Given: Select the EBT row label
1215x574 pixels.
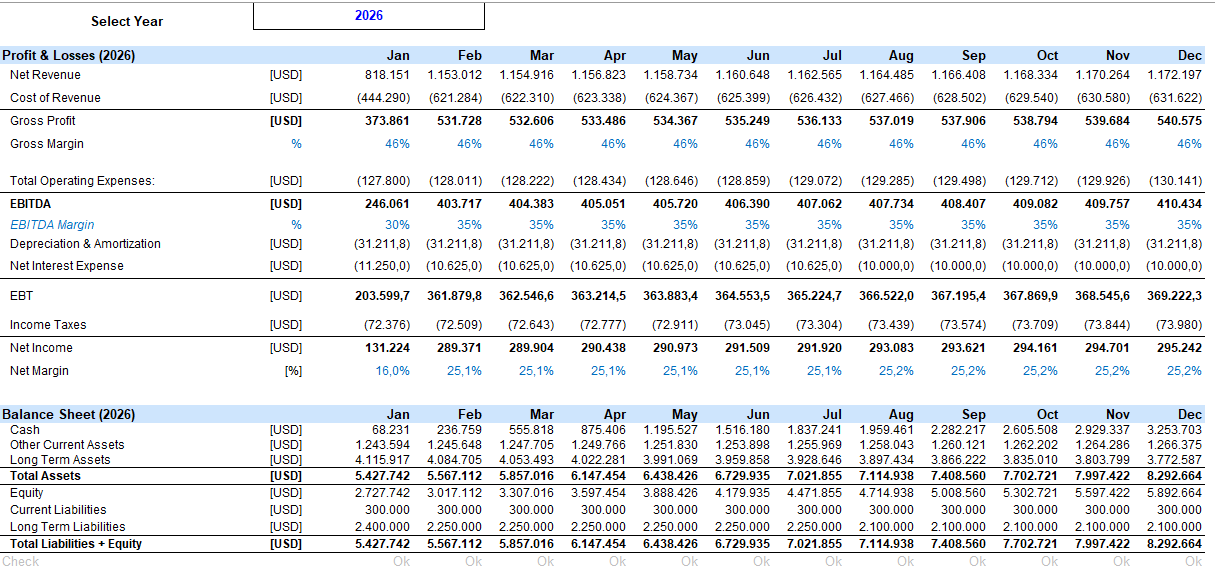Looking at the screenshot, I should [21, 296].
